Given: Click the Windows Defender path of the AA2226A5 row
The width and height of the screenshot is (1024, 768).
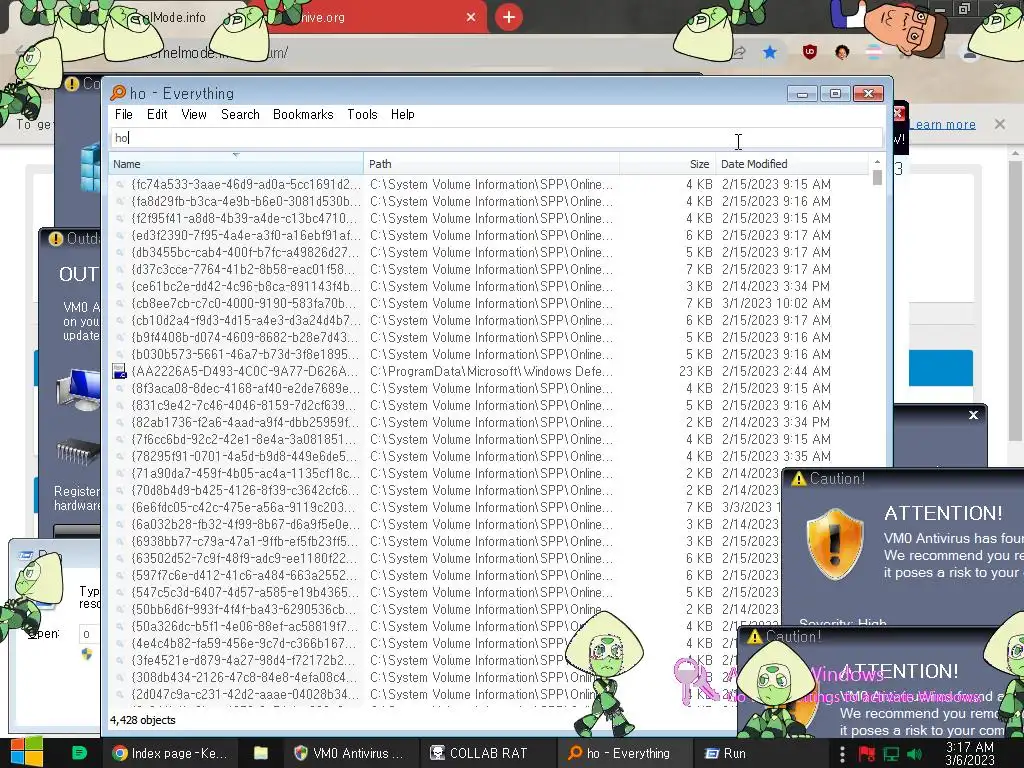Looking at the screenshot, I should click(x=491, y=372).
